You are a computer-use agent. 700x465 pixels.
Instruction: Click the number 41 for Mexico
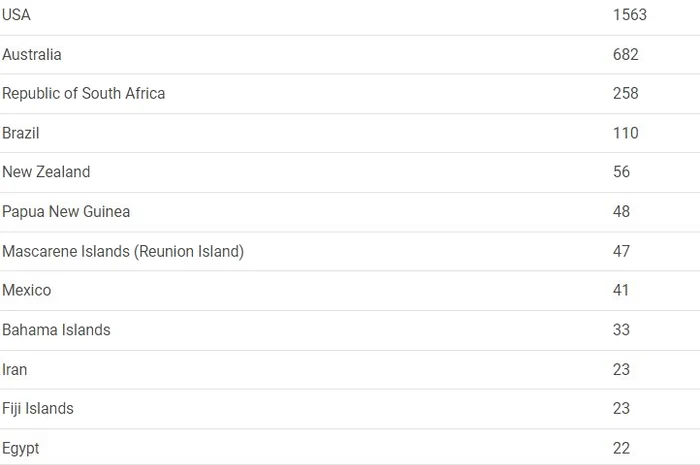[621, 290]
